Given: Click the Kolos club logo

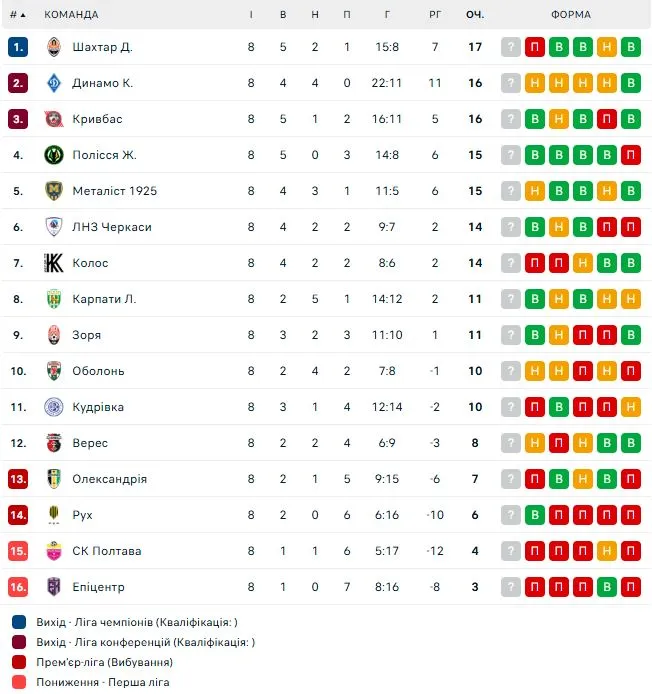Looking at the screenshot, I should point(54,263).
